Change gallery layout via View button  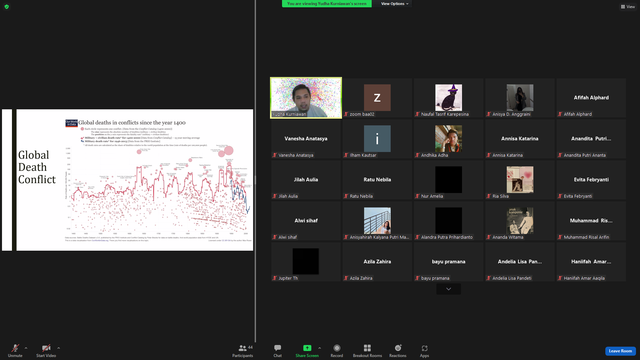pyautogui.click(x=628, y=7)
